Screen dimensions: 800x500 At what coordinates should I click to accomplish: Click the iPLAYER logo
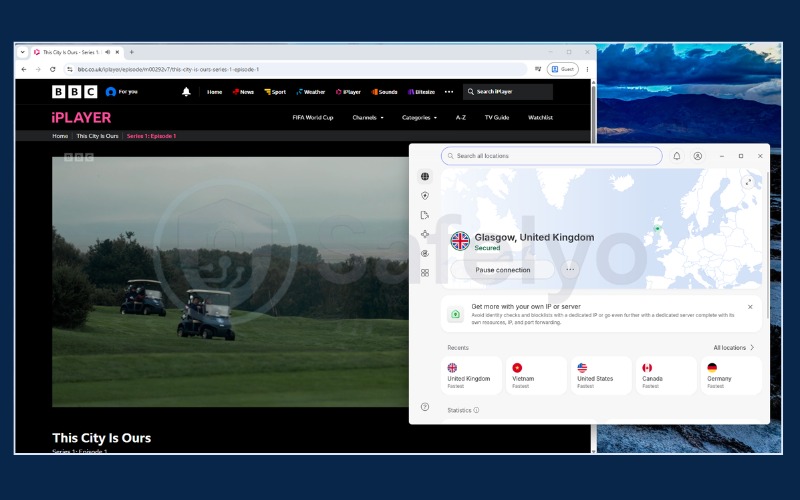[x=81, y=118]
